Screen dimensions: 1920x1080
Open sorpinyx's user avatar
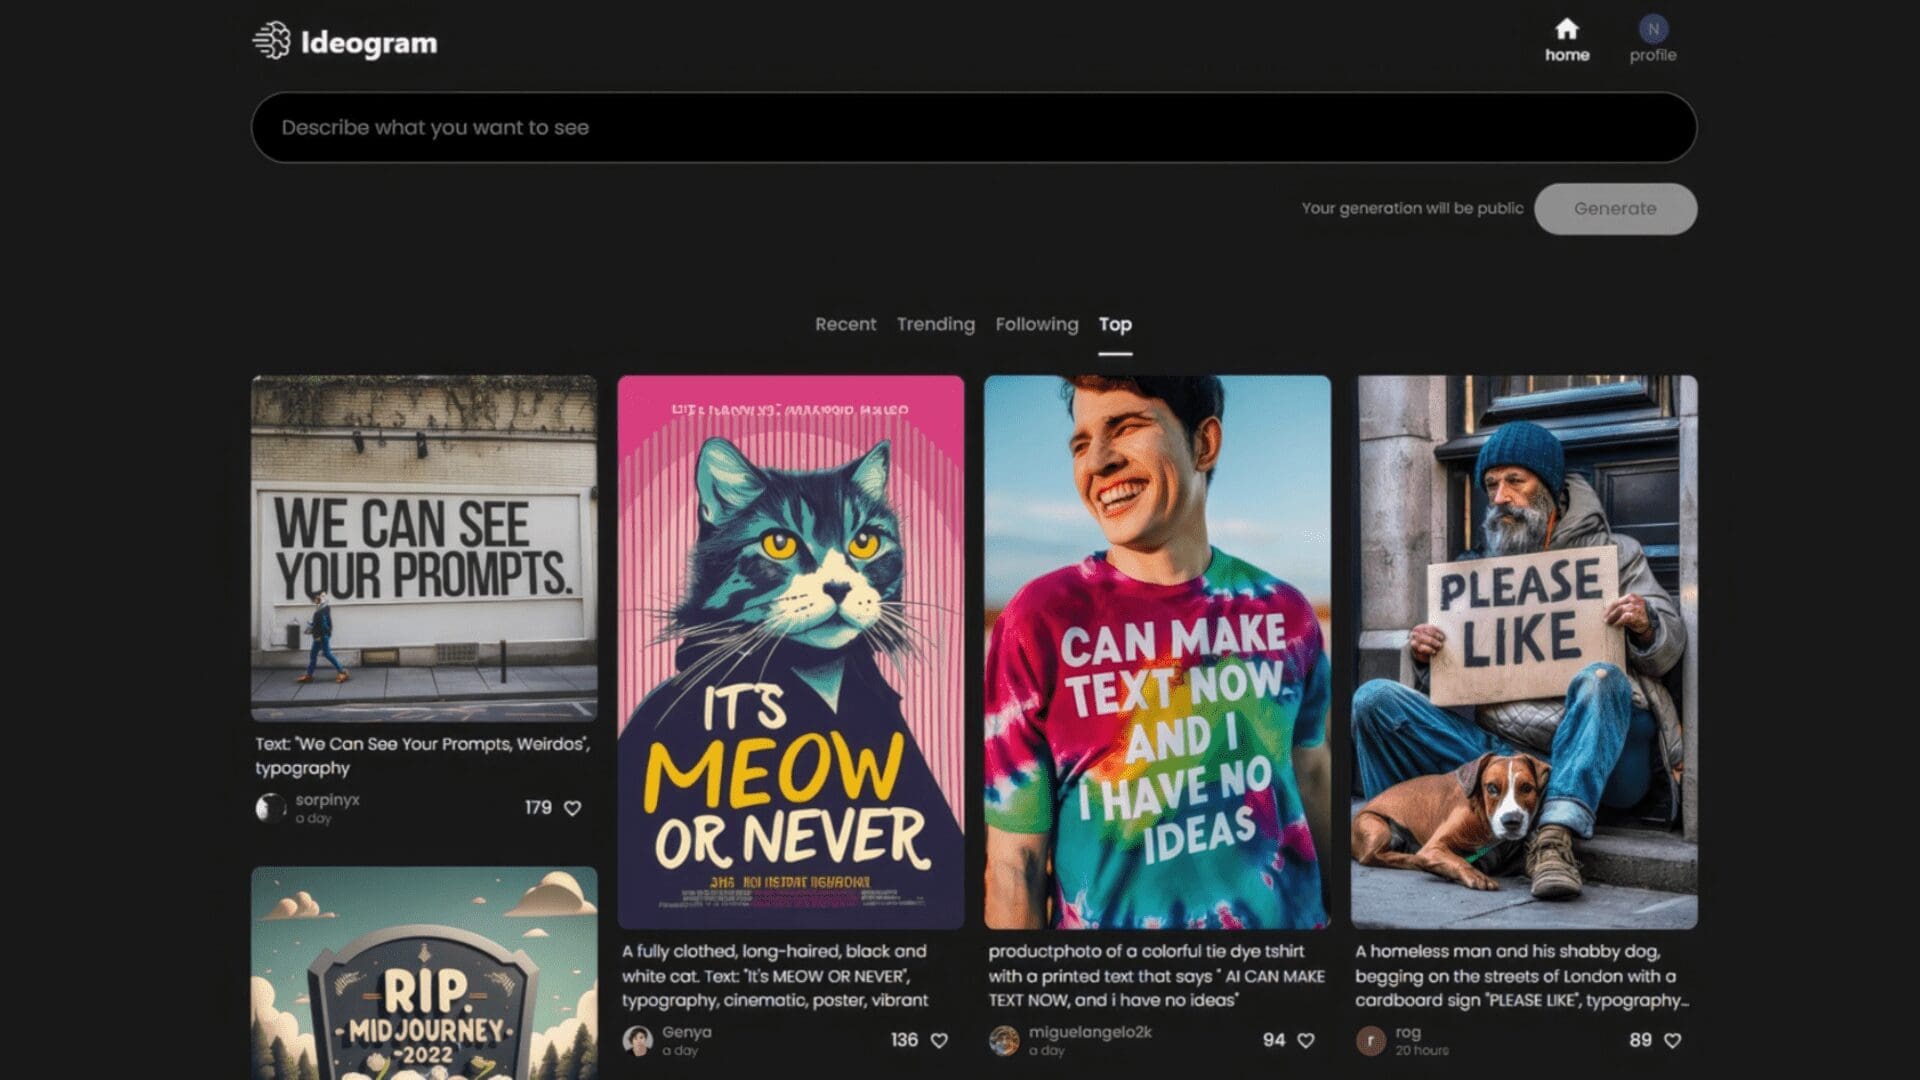click(270, 807)
